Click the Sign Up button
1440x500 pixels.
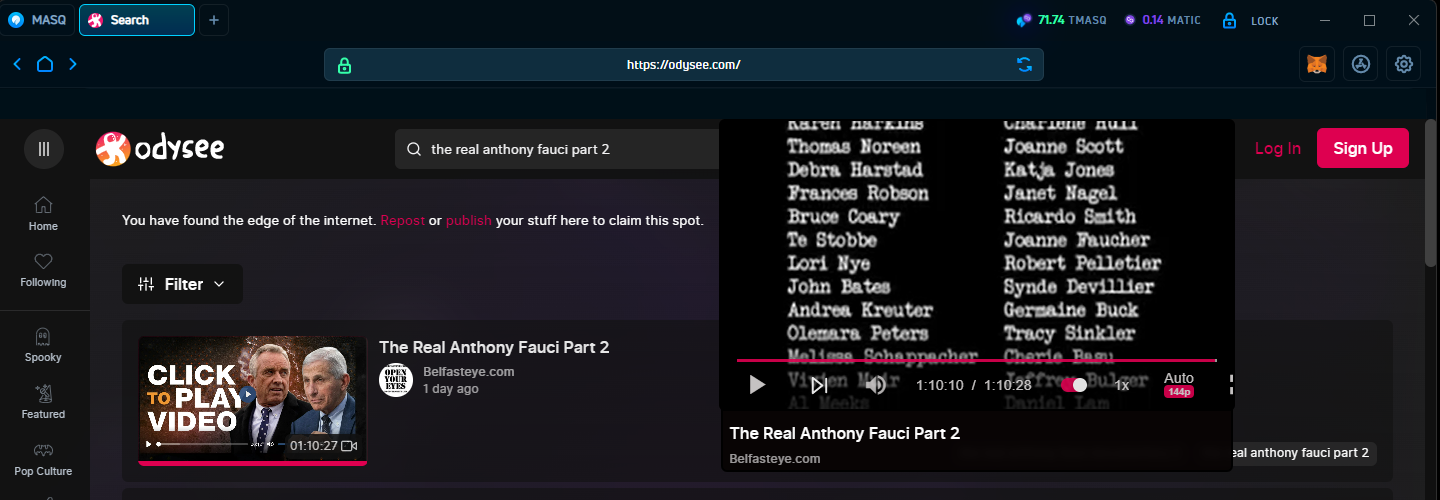1363,148
